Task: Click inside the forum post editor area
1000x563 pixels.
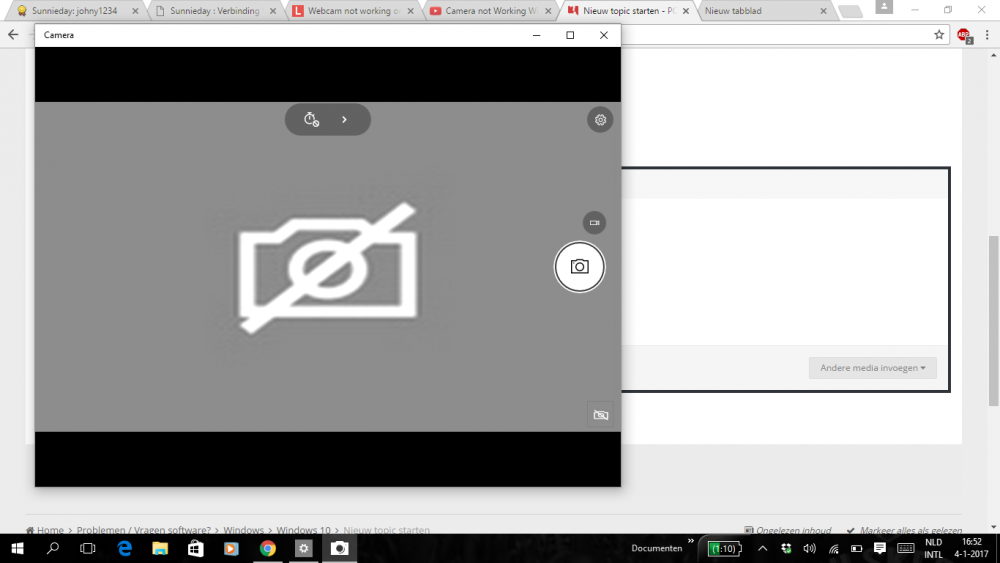Action: (x=784, y=271)
